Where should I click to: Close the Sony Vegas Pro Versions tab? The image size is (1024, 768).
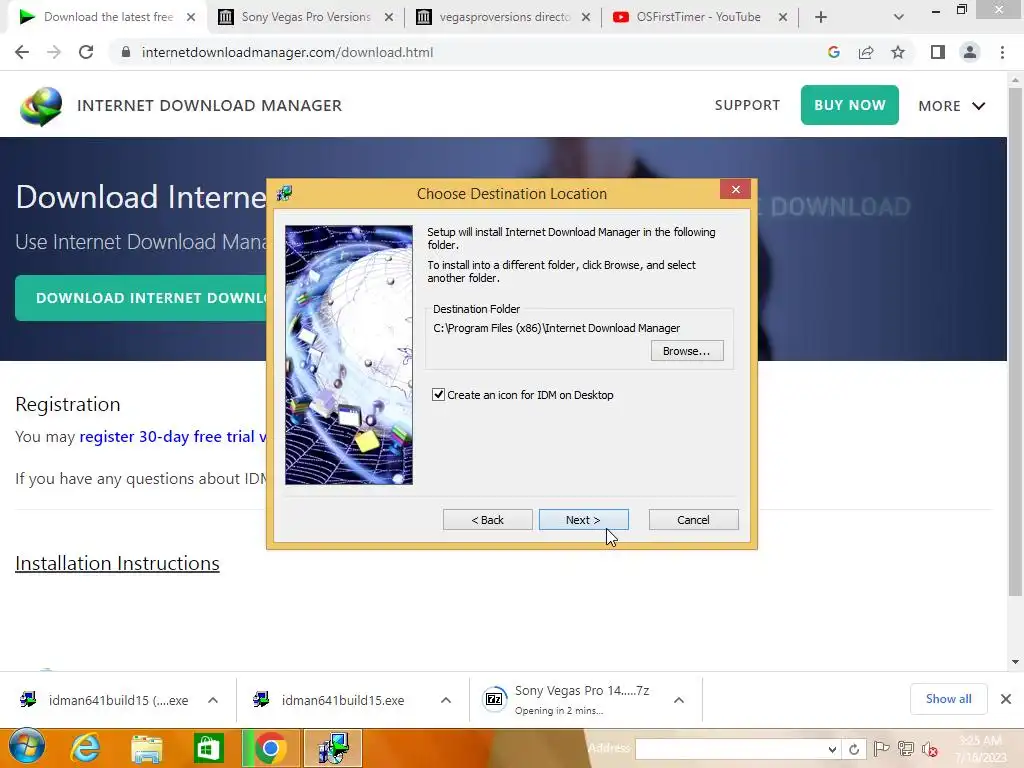click(389, 18)
